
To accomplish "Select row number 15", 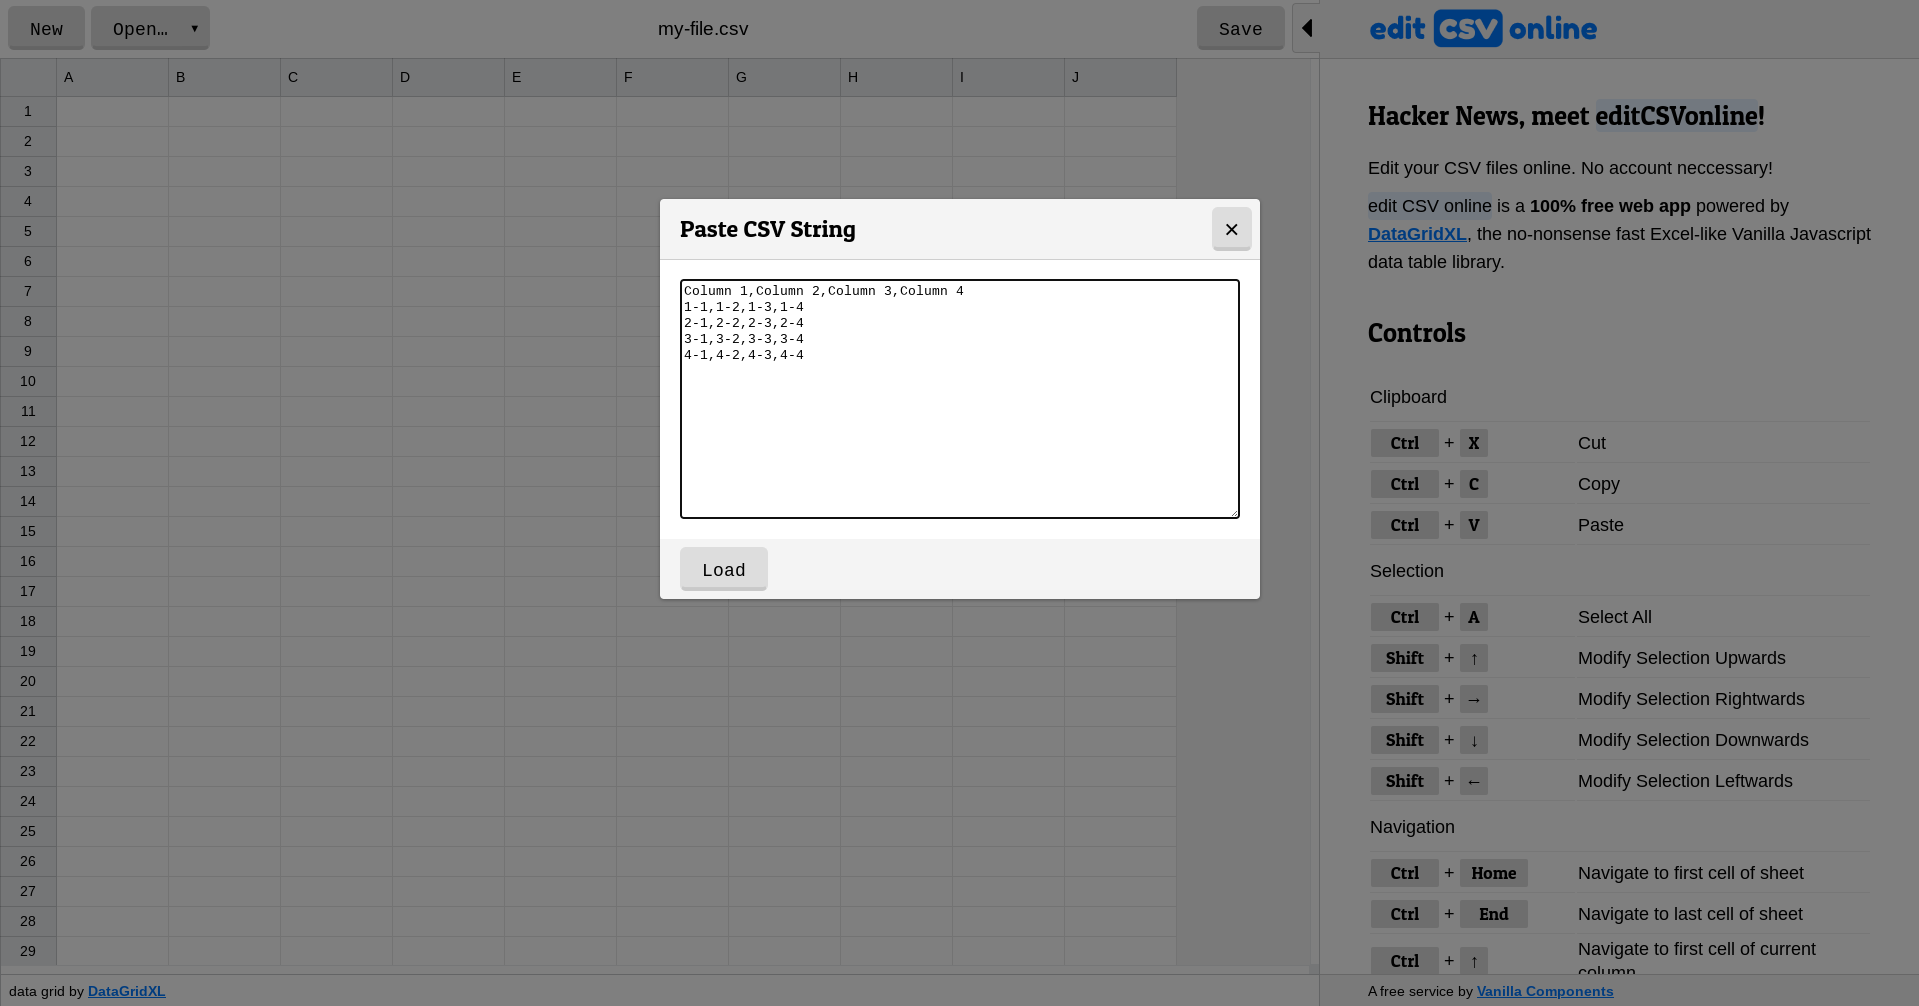I will 28,531.
